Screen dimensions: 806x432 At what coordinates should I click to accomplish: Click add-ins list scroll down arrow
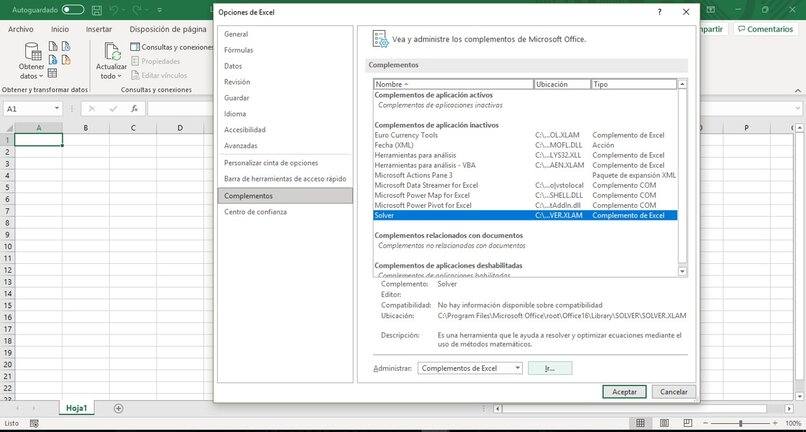tap(683, 271)
